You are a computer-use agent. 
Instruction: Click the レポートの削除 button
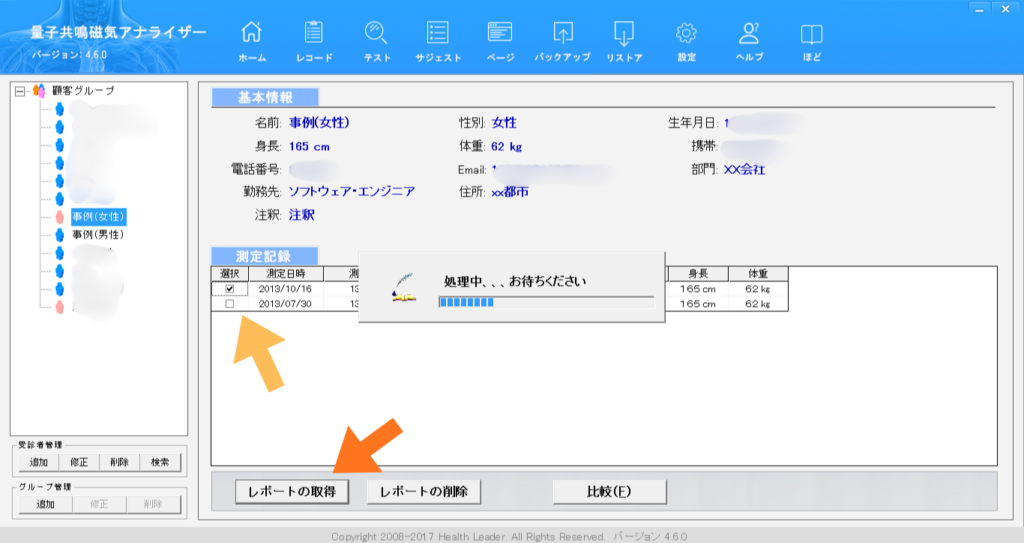pyautogui.click(x=424, y=491)
